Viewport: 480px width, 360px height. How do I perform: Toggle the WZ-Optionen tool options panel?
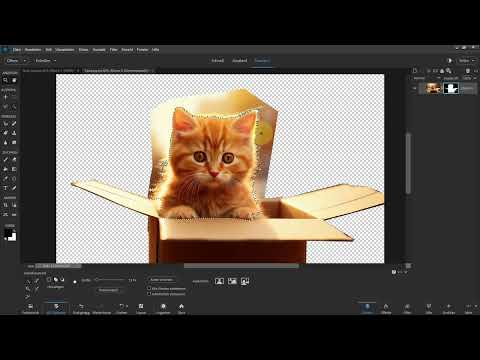click(56, 308)
